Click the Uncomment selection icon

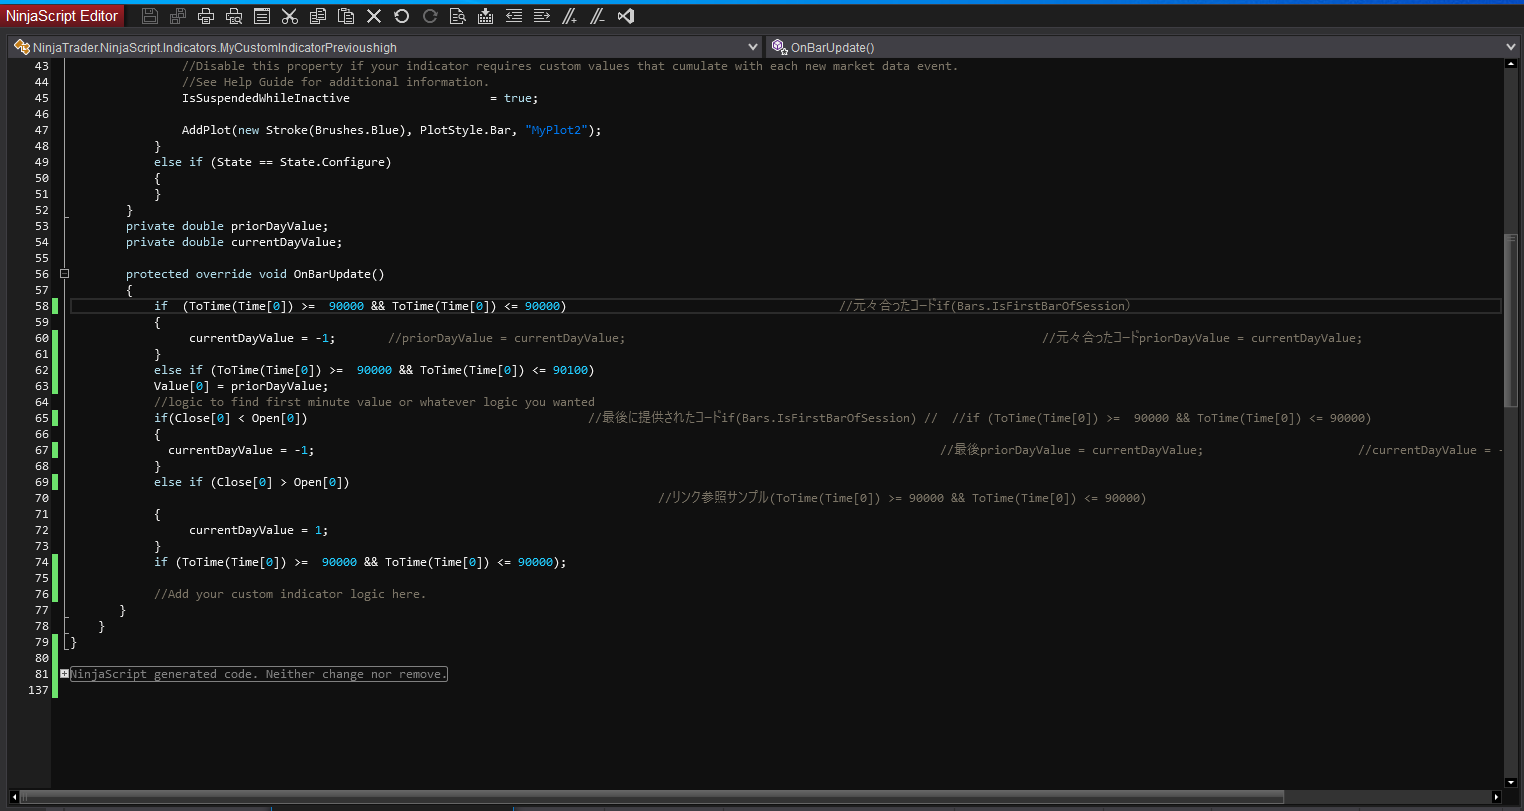(598, 16)
